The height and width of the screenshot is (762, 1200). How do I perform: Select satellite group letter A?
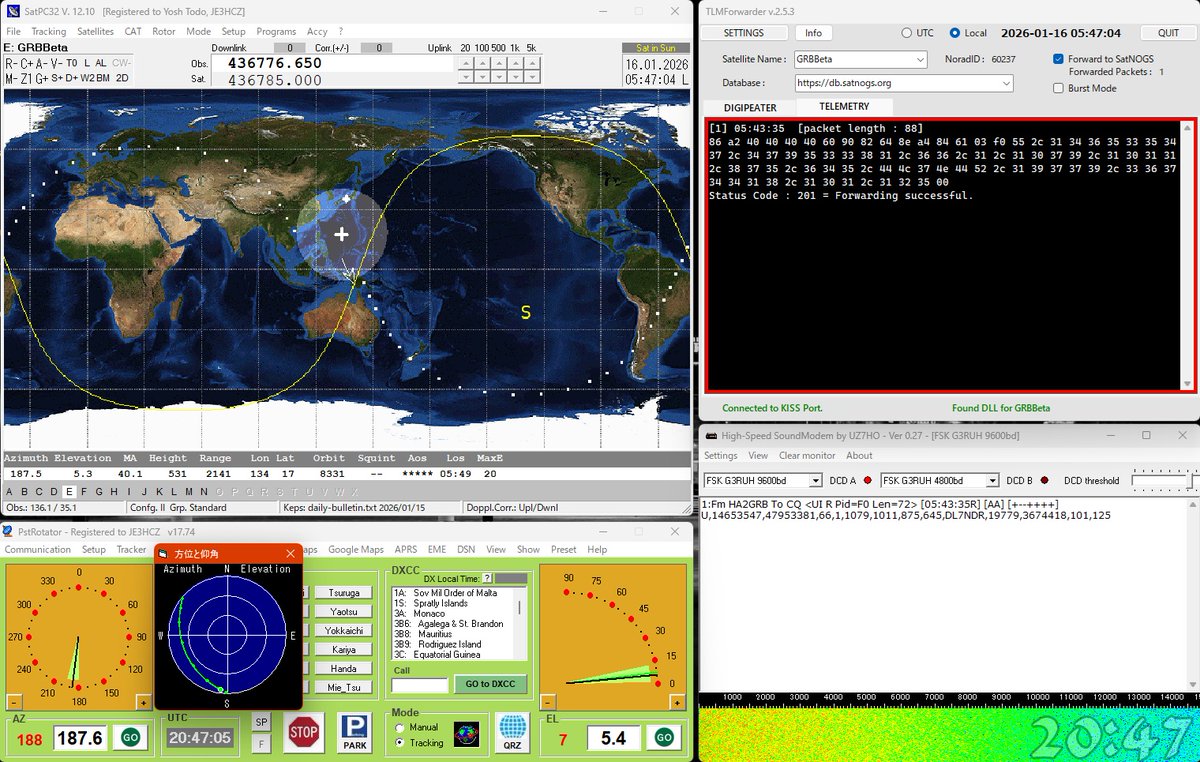pyautogui.click(x=10, y=492)
